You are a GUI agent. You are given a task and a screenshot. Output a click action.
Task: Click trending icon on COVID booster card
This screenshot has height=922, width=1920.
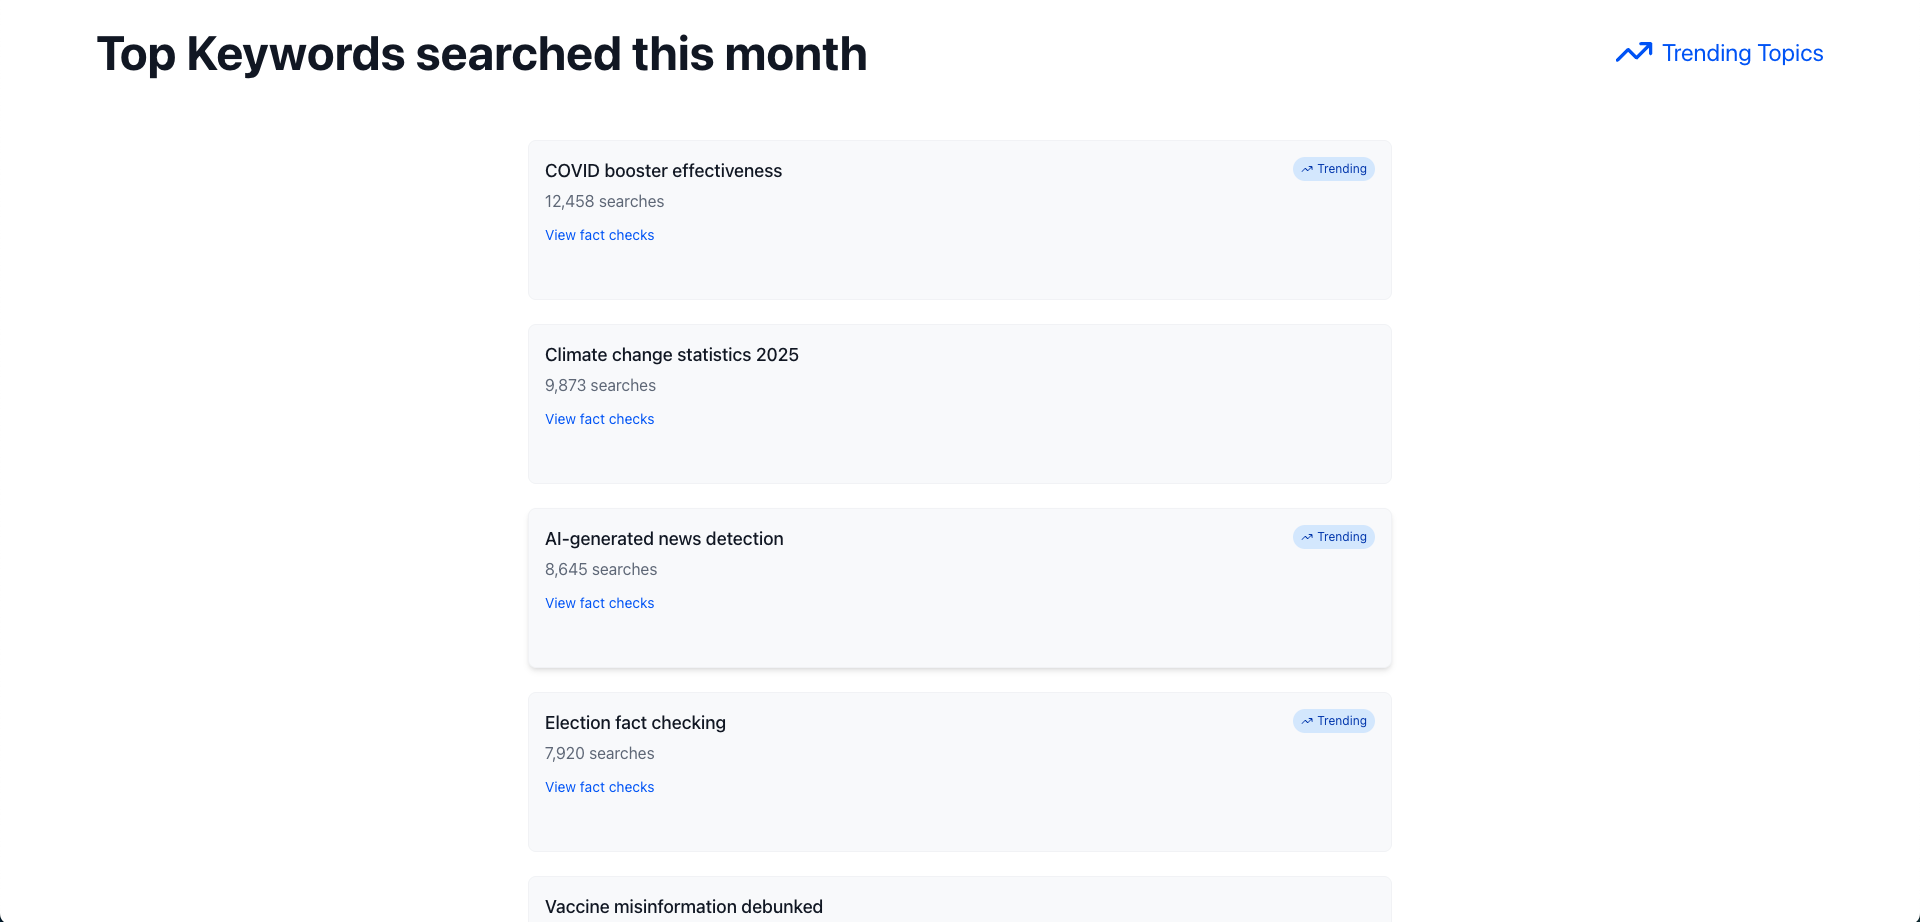pyautogui.click(x=1307, y=169)
